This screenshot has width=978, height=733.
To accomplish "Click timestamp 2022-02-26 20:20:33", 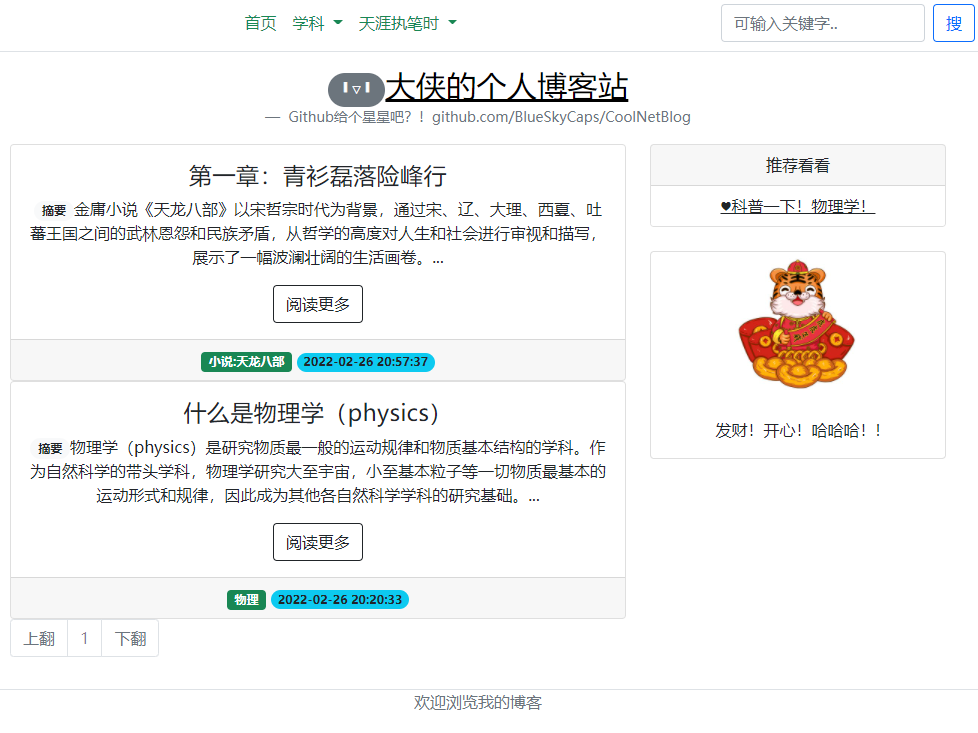I will point(339,600).
